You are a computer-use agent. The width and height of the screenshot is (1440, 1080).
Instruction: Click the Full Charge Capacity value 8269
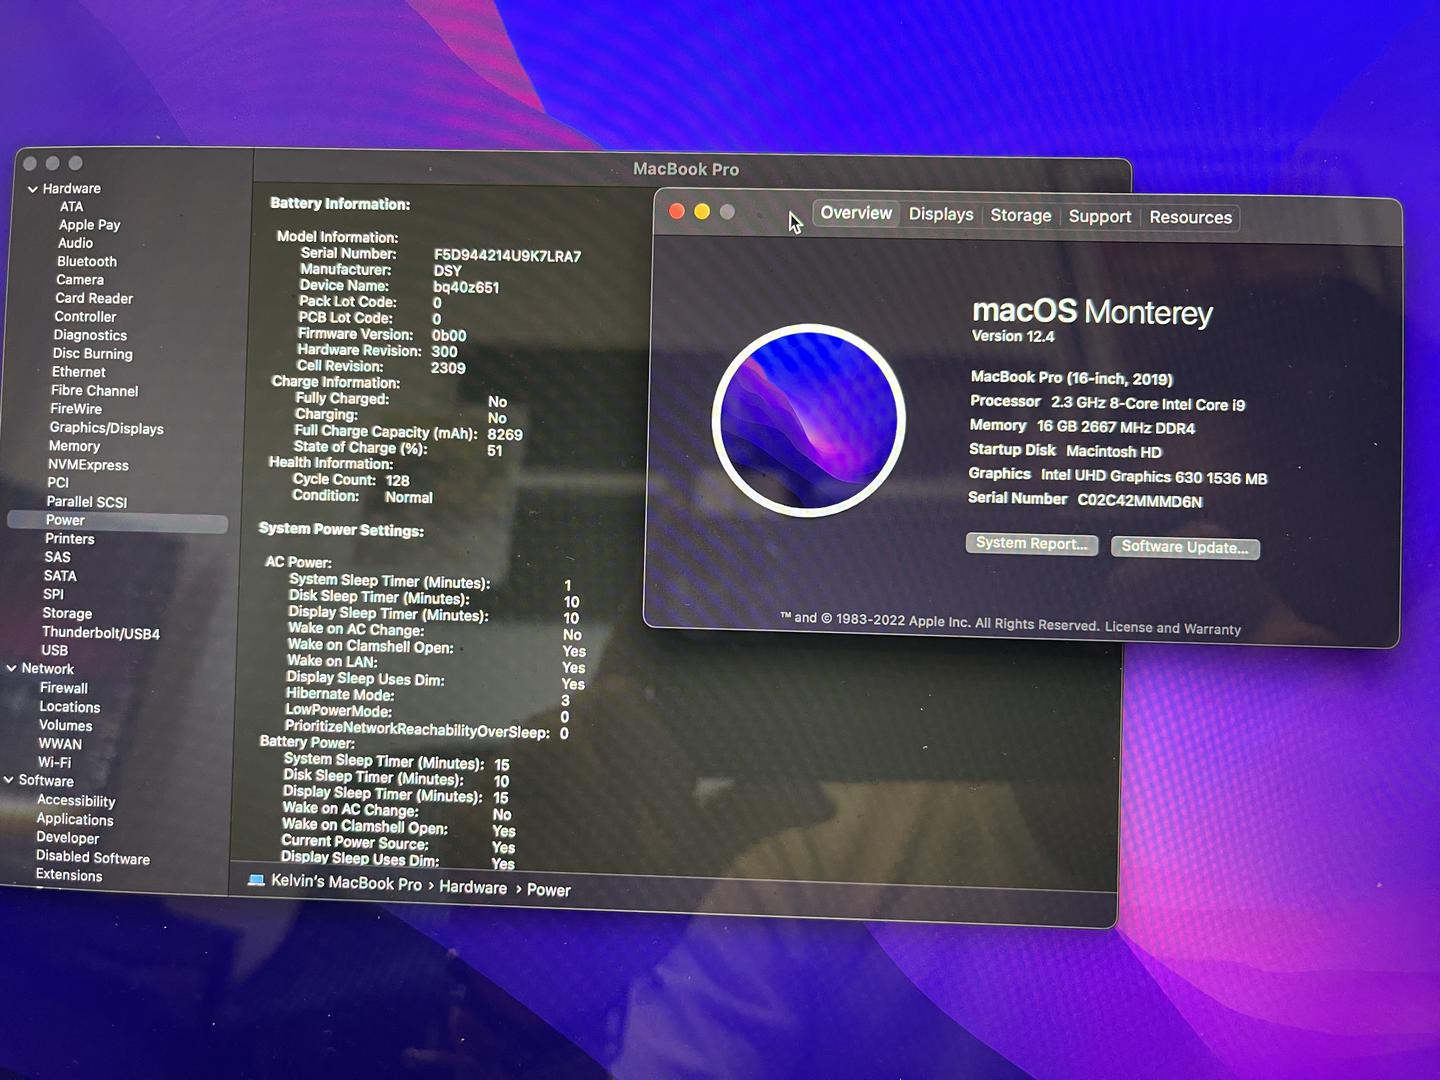pos(505,435)
